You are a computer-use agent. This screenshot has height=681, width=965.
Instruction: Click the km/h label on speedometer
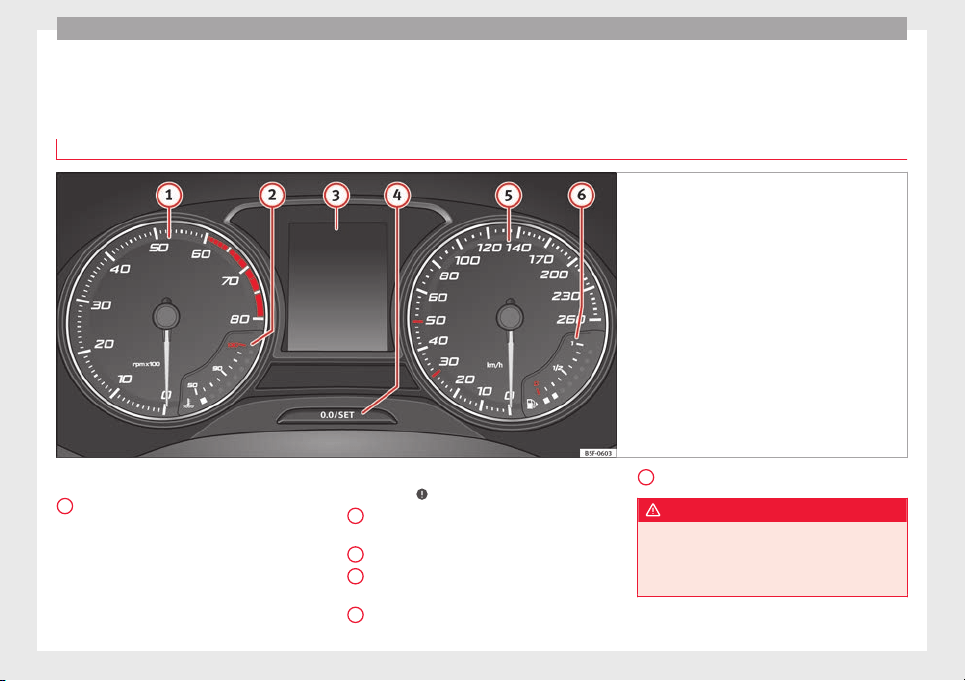click(495, 365)
